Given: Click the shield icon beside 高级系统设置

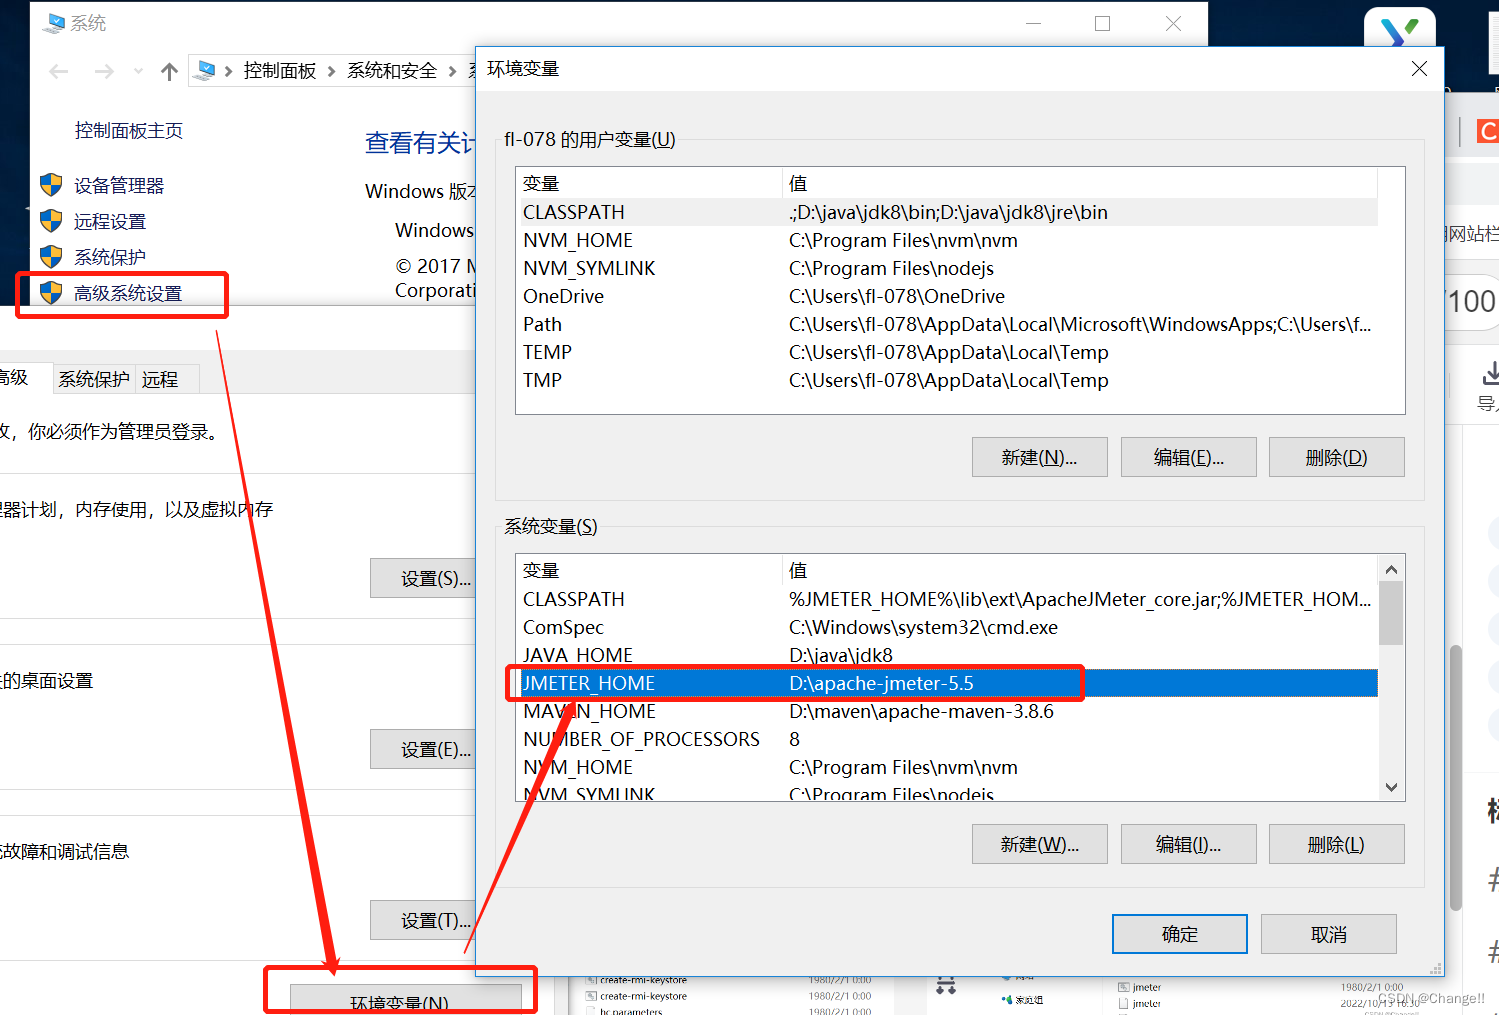Looking at the screenshot, I should click(x=51, y=293).
